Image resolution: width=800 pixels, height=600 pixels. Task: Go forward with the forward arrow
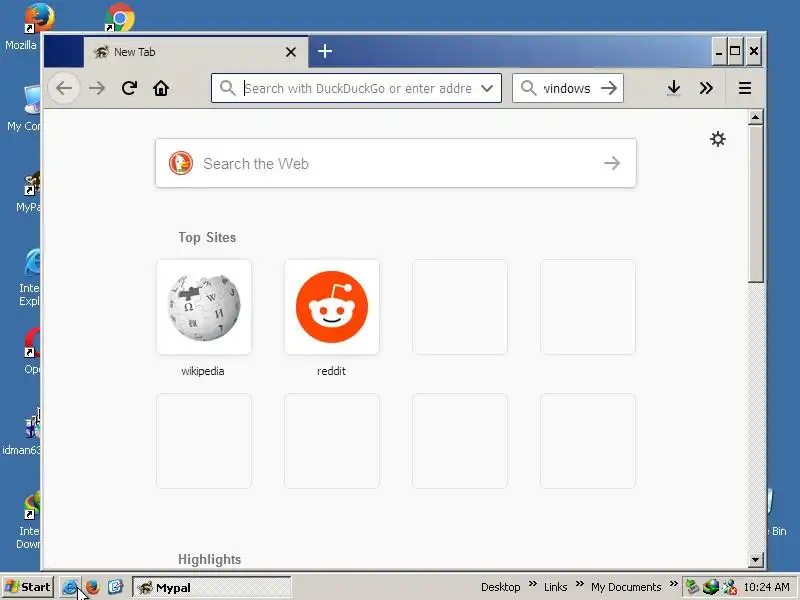pos(96,88)
